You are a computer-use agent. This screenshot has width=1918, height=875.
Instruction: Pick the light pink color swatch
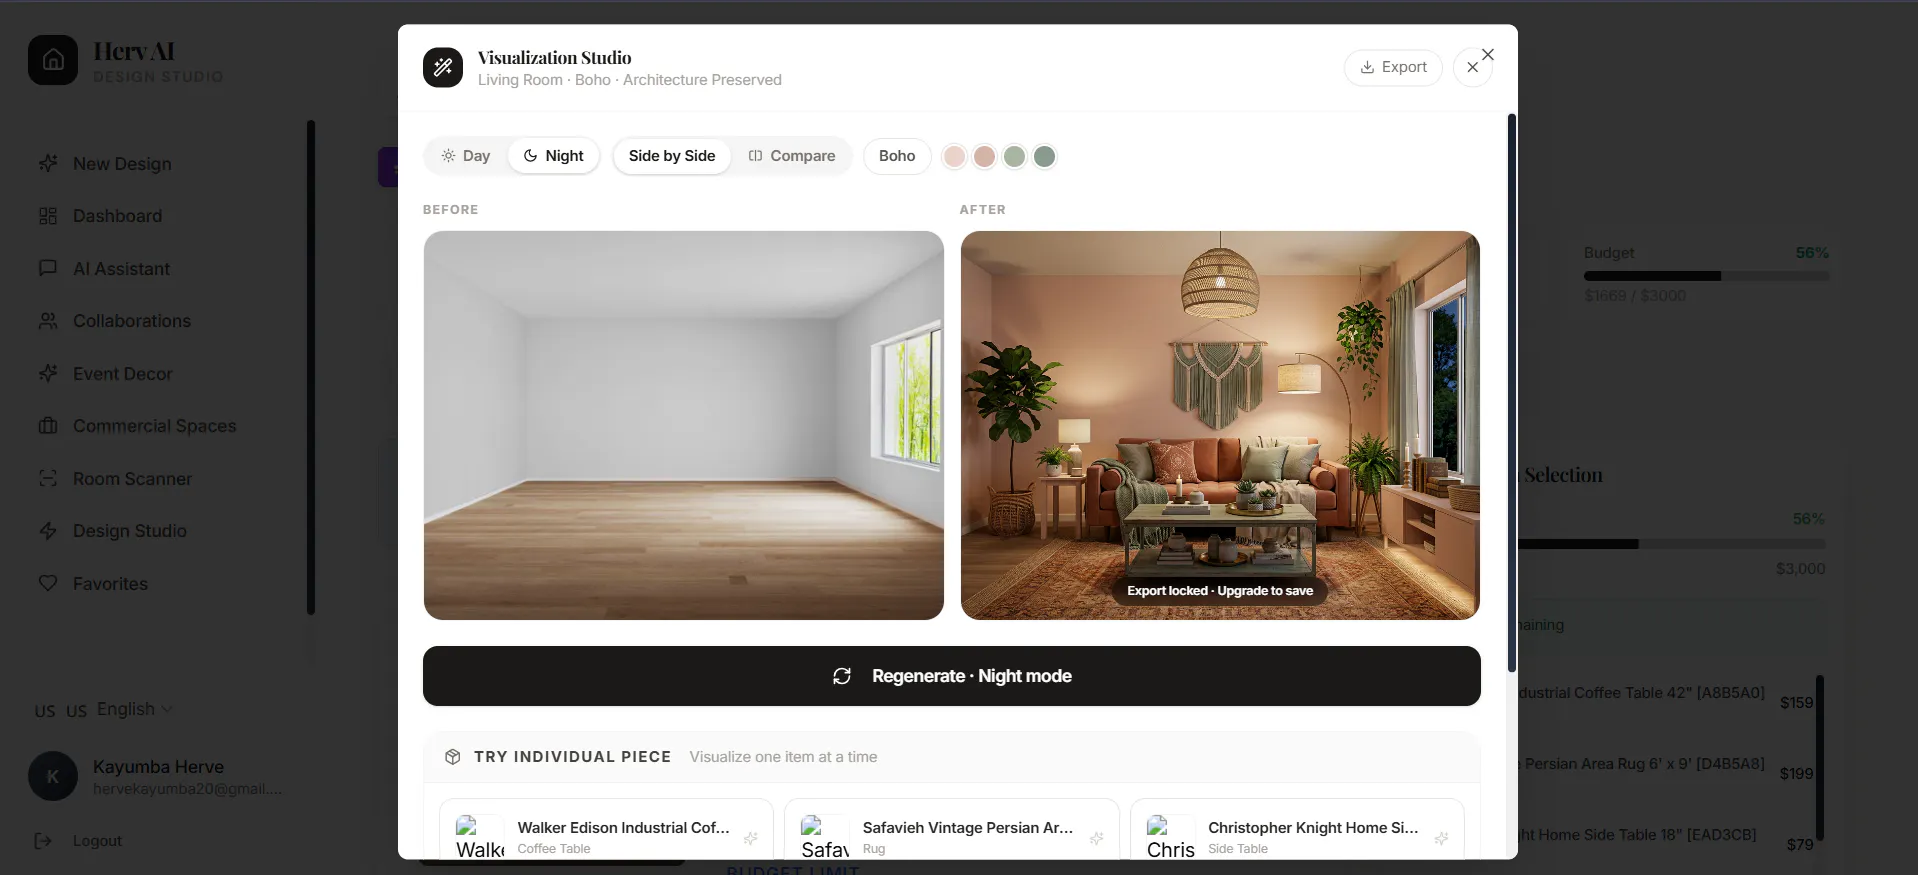pyautogui.click(x=955, y=156)
